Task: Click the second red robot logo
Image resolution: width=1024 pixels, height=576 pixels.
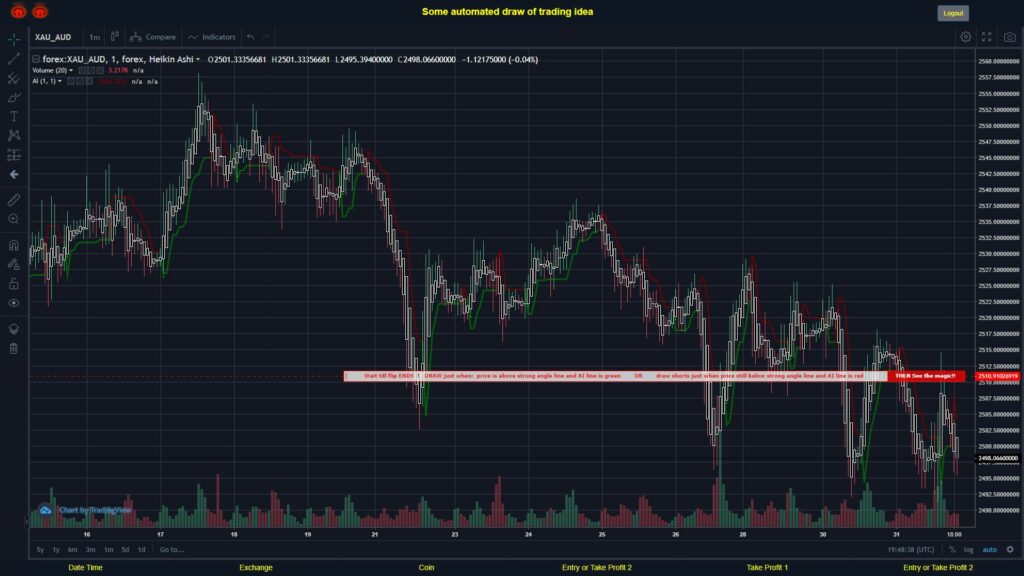Action: [40, 10]
